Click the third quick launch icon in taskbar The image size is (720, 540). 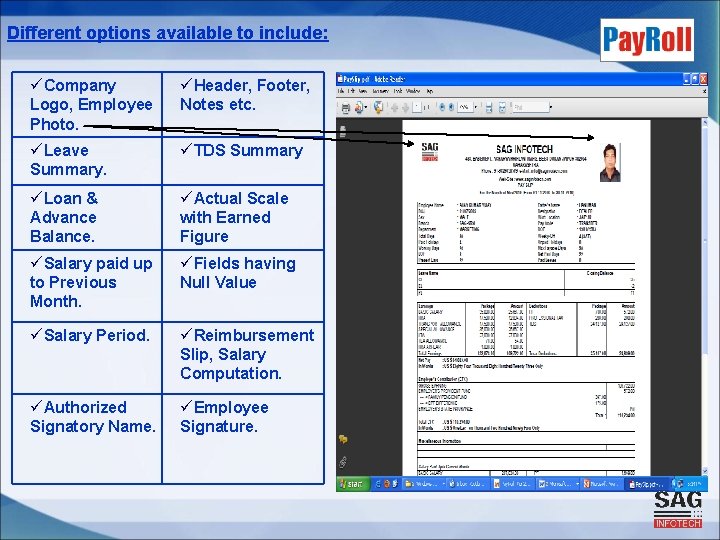395,484
